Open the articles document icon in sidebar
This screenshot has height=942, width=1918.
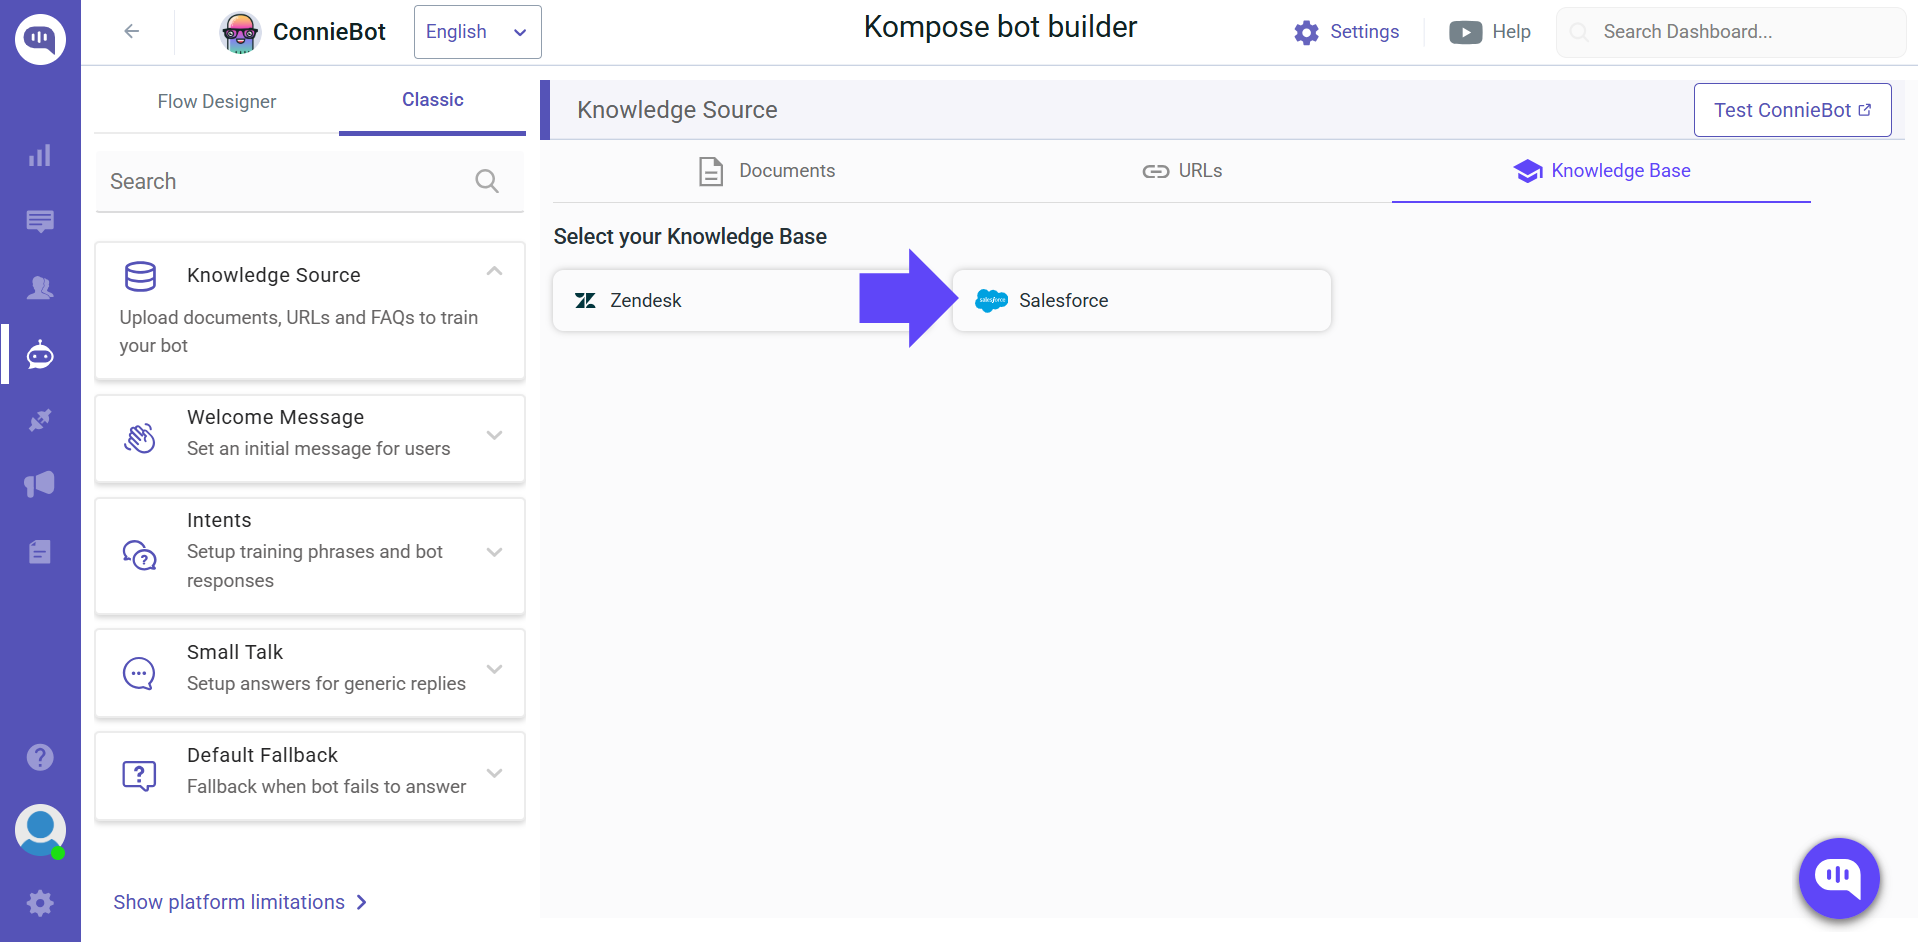pos(40,551)
